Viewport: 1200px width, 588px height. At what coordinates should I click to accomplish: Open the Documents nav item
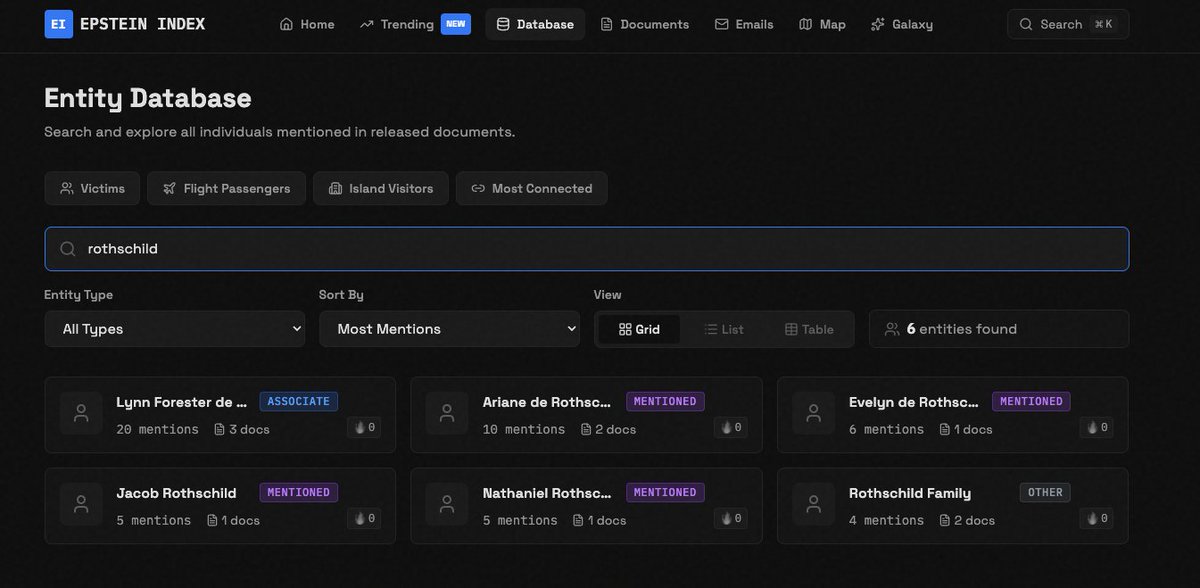tap(644, 24)
